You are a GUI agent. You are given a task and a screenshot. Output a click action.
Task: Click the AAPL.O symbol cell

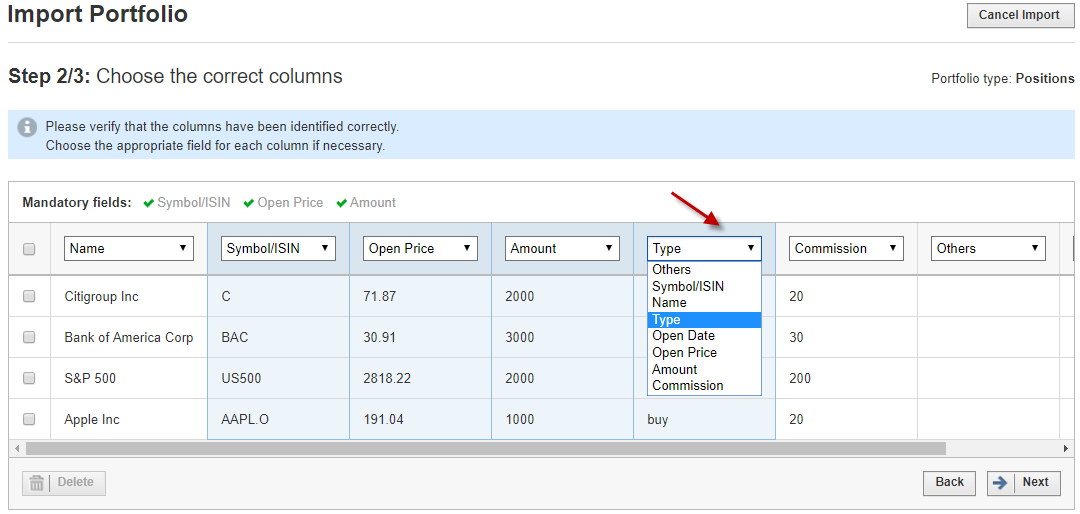click(x=278, y=419)
